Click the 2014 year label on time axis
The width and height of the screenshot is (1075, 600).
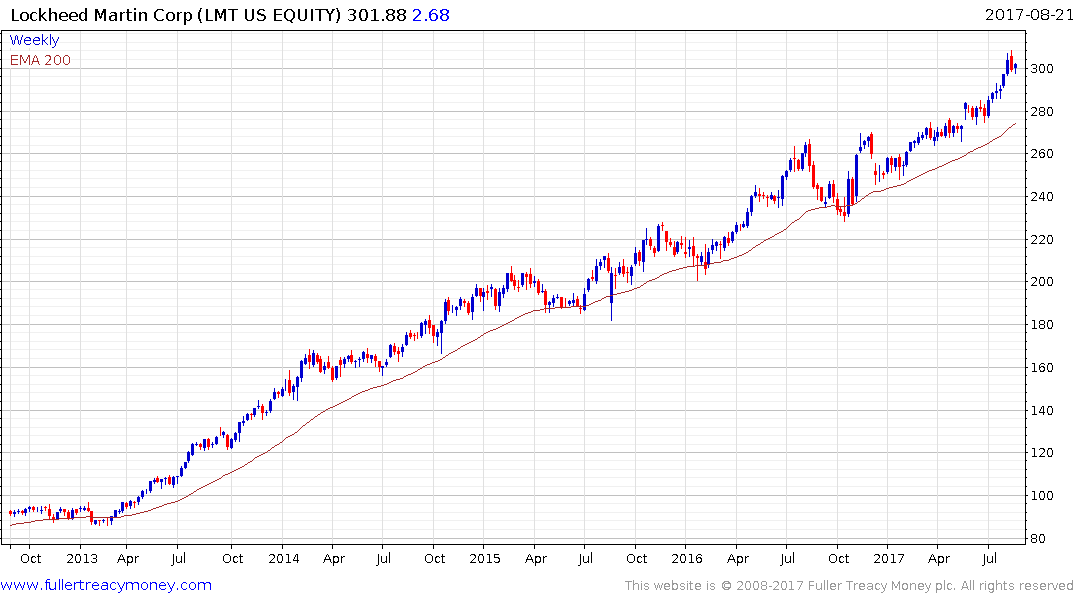[x=284, y=558]
